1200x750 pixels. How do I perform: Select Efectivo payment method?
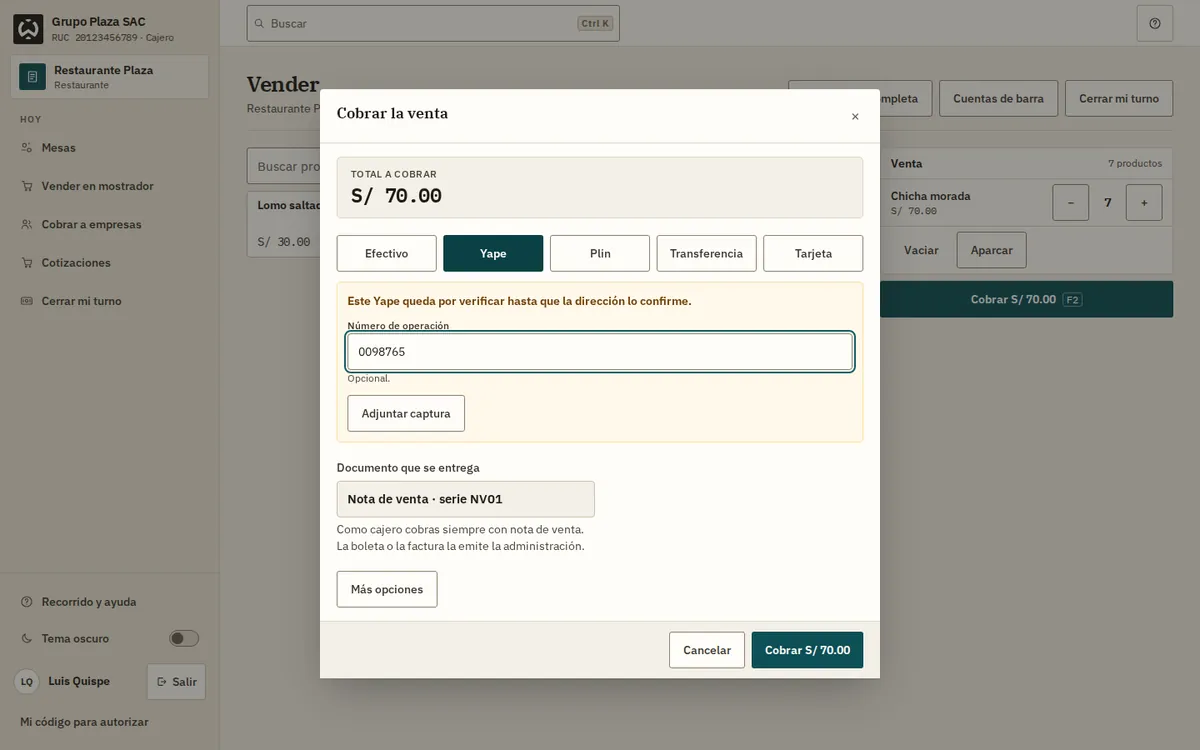coord(387,253)
